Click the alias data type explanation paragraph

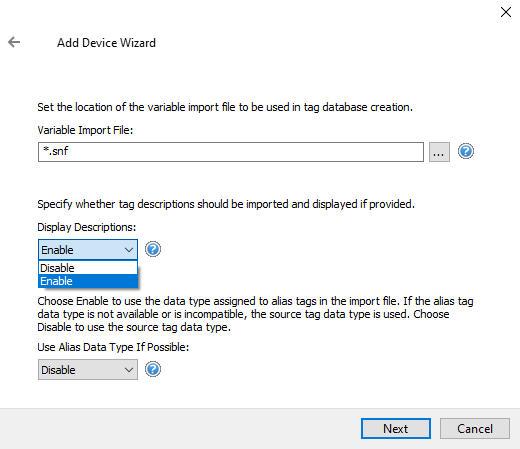point(255,314)
